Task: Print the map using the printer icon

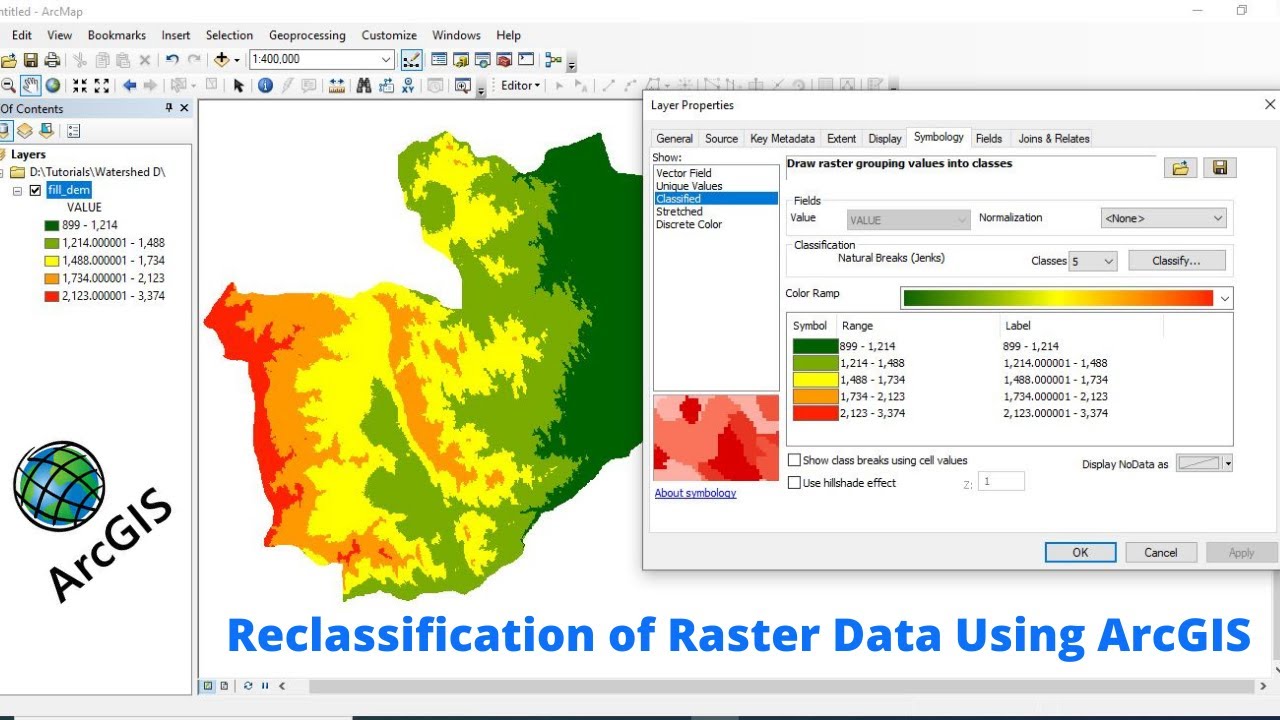Action: pos(52,60)
